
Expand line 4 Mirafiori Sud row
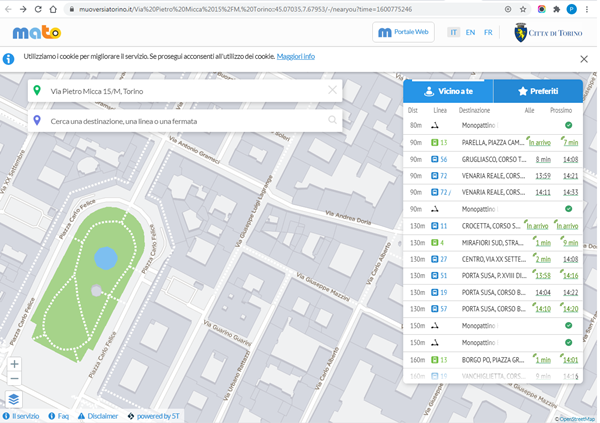pos(492,242)
